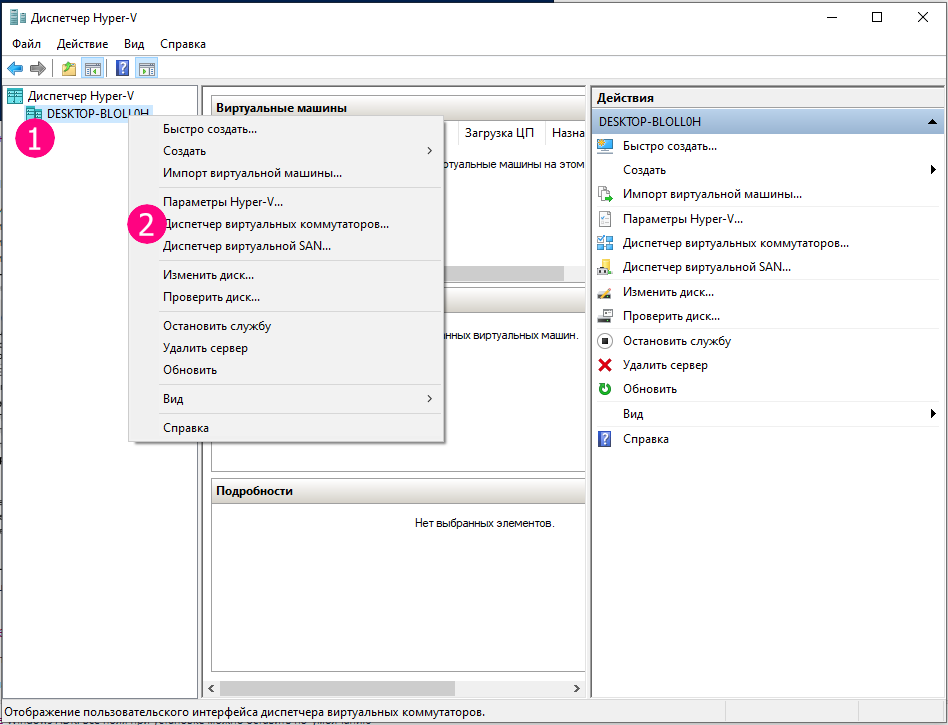948x725 pixels.
Task: Choose Импорт виртуальной машины... in context menu
Action: coord(287,173)
